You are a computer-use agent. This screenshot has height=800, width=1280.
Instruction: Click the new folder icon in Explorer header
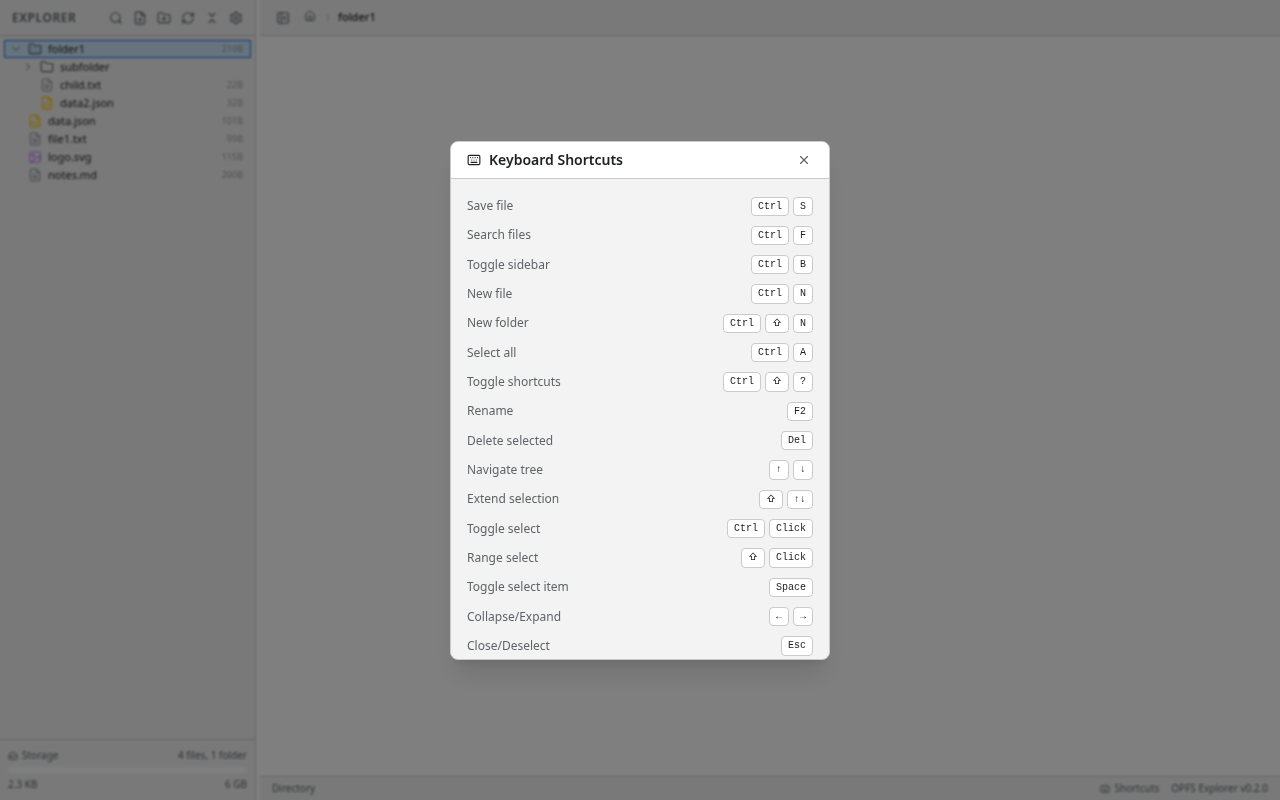click(164, 18)
